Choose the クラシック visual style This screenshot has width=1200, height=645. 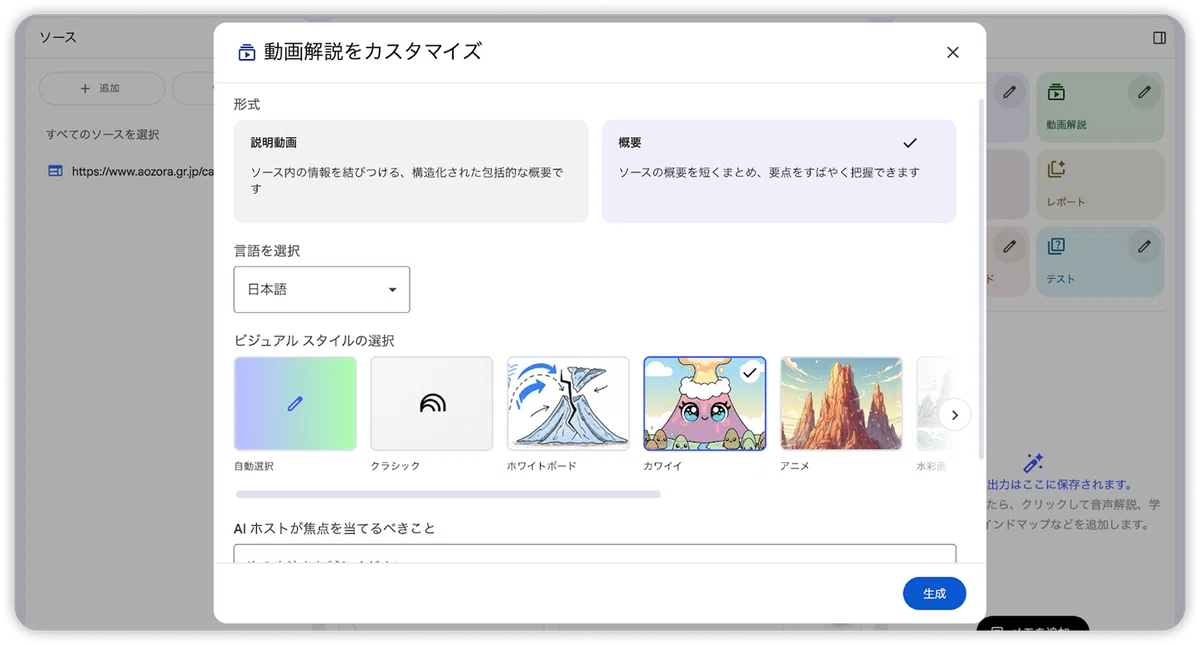click(432, 404)
